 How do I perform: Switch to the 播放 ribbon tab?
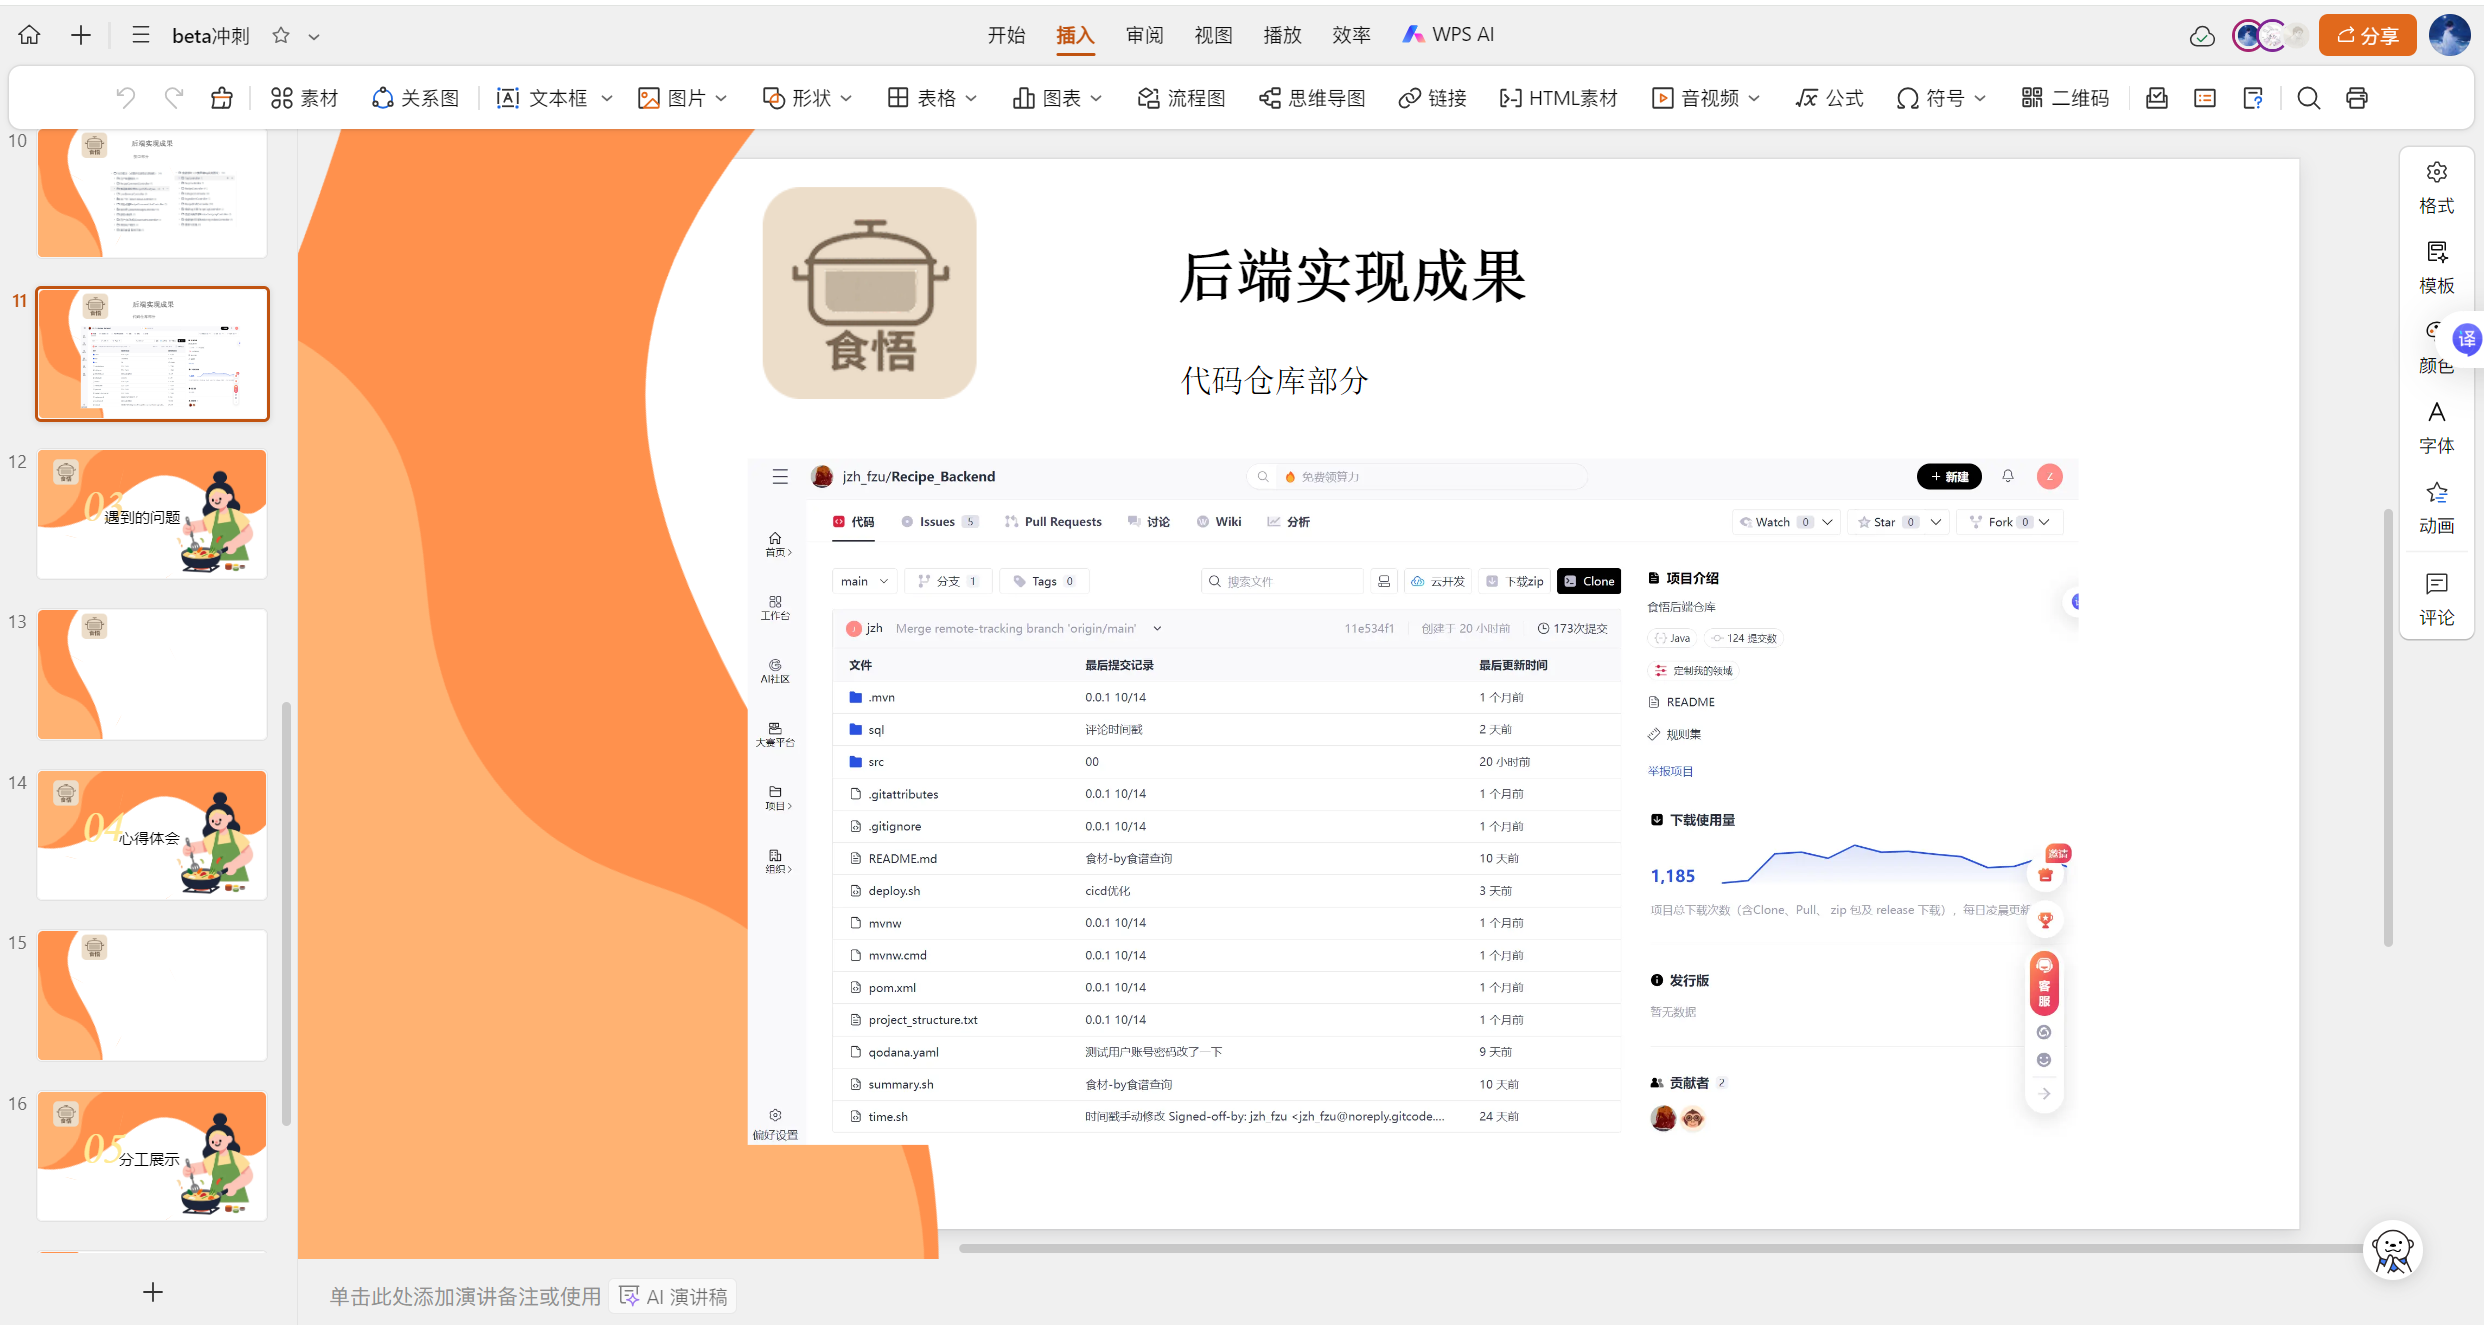tap(1281, 34)
